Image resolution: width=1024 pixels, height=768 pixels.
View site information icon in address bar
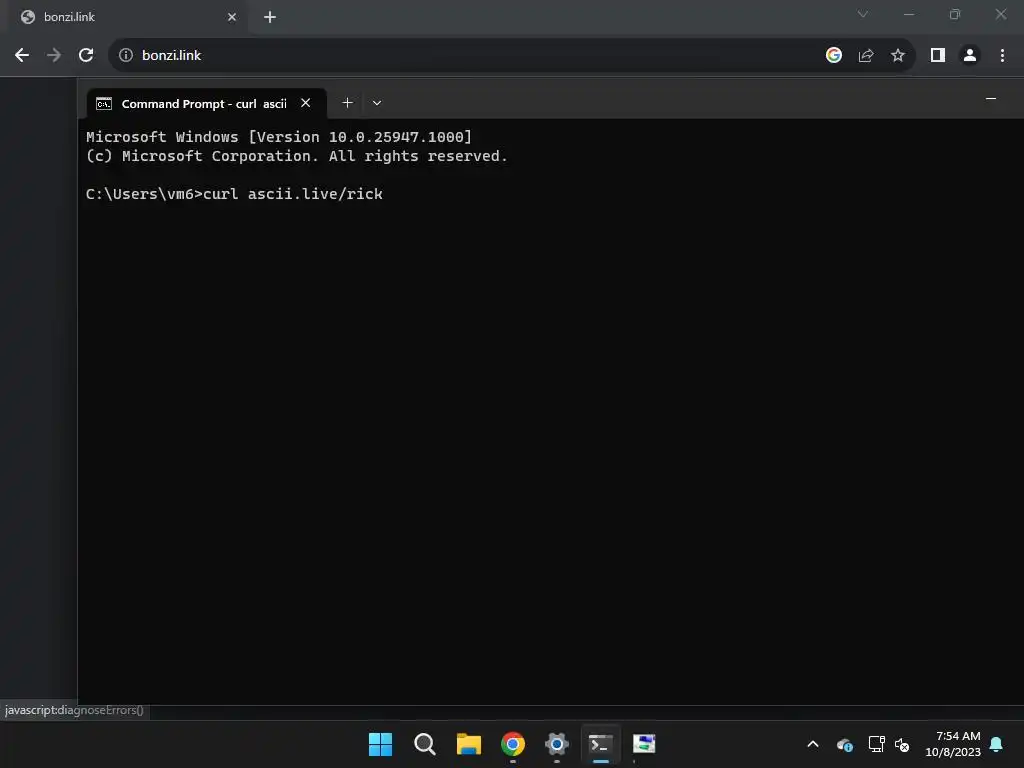click(x=125, y=56)
